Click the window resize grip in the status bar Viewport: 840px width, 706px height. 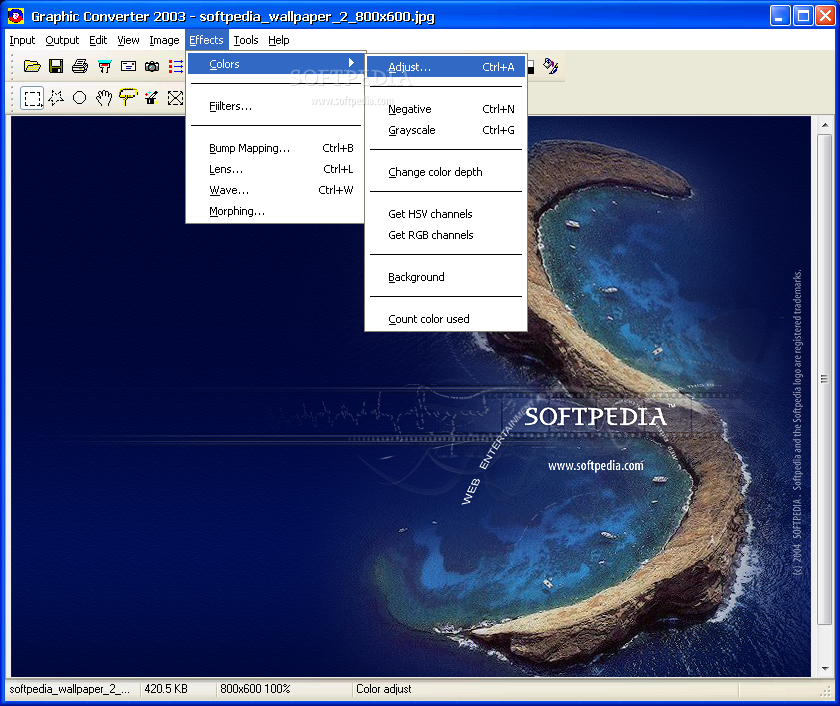click(826, 692)
